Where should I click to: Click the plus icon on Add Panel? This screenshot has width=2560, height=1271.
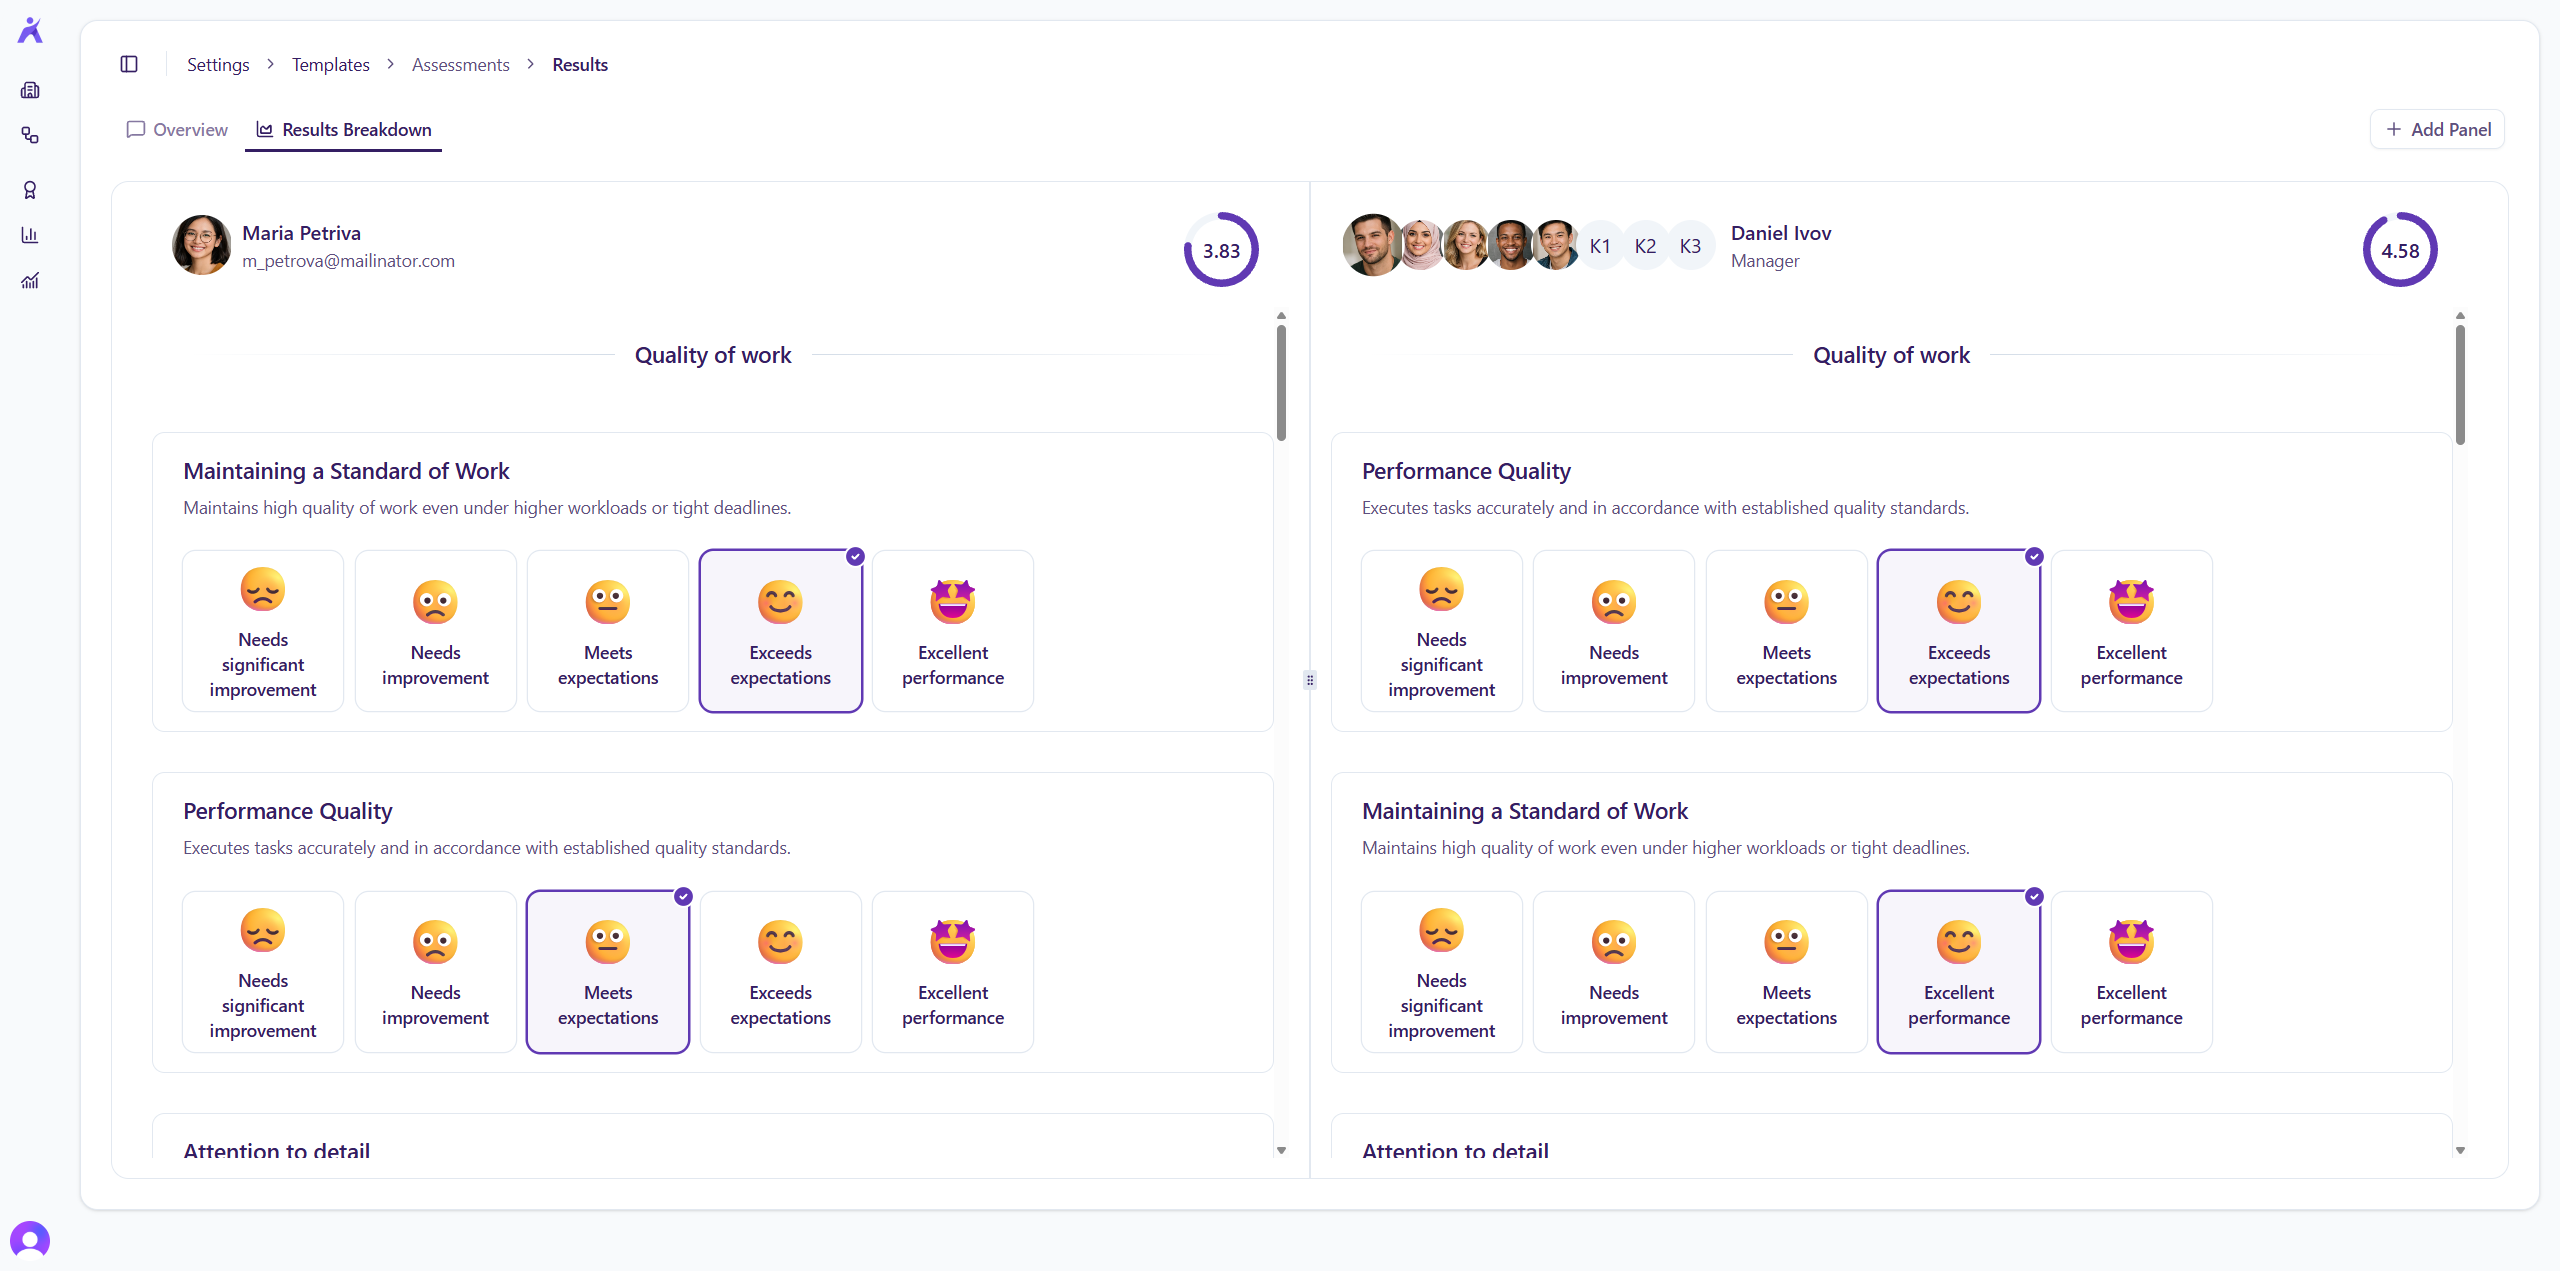click(x=2394, y=129)
